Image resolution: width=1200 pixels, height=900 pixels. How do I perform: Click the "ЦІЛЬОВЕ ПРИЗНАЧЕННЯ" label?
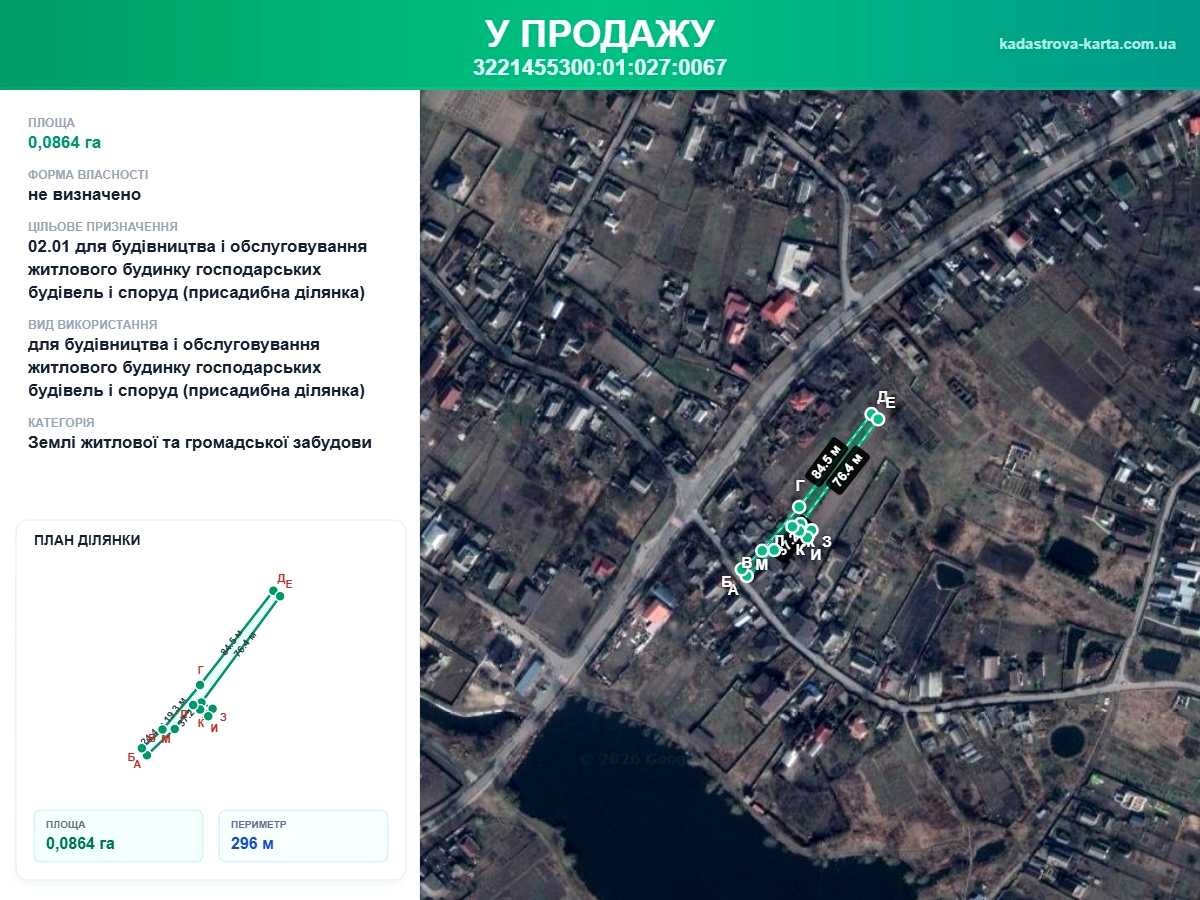click(x=103, y=227)
